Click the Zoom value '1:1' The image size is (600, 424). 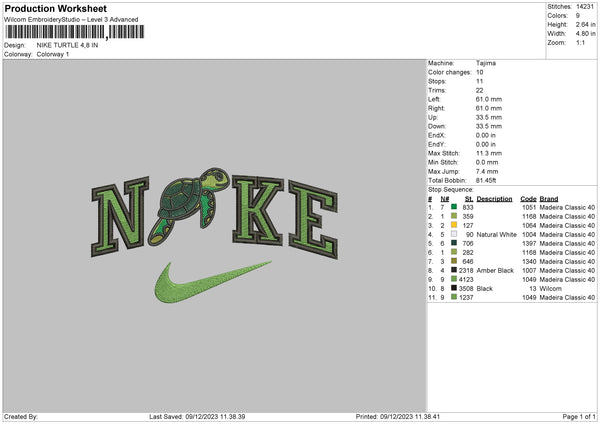(580, 42)
